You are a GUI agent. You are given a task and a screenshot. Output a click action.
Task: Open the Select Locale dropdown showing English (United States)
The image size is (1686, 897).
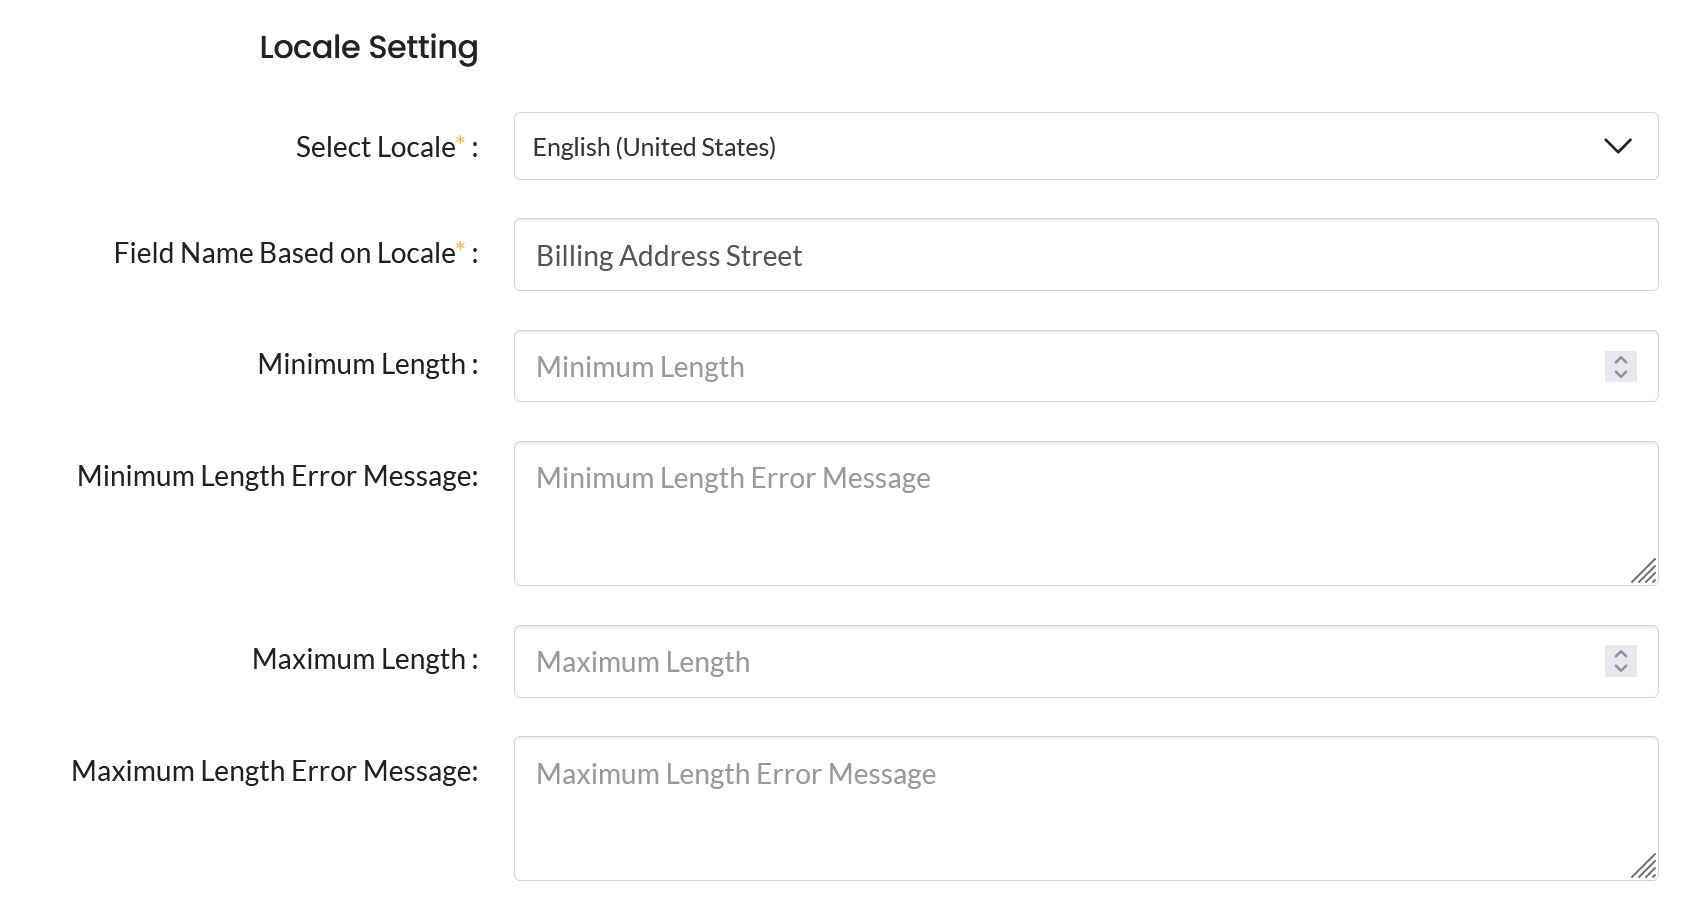coord(1000,147)
